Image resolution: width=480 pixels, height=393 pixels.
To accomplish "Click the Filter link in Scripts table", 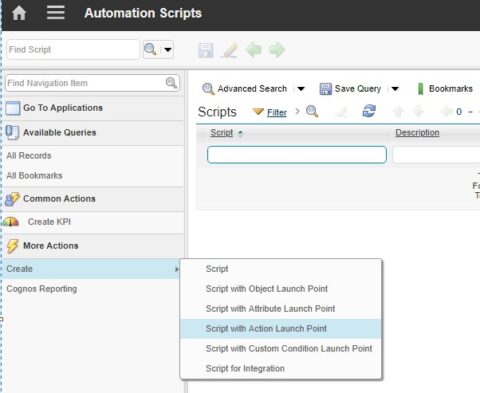I will coord(277,113).
